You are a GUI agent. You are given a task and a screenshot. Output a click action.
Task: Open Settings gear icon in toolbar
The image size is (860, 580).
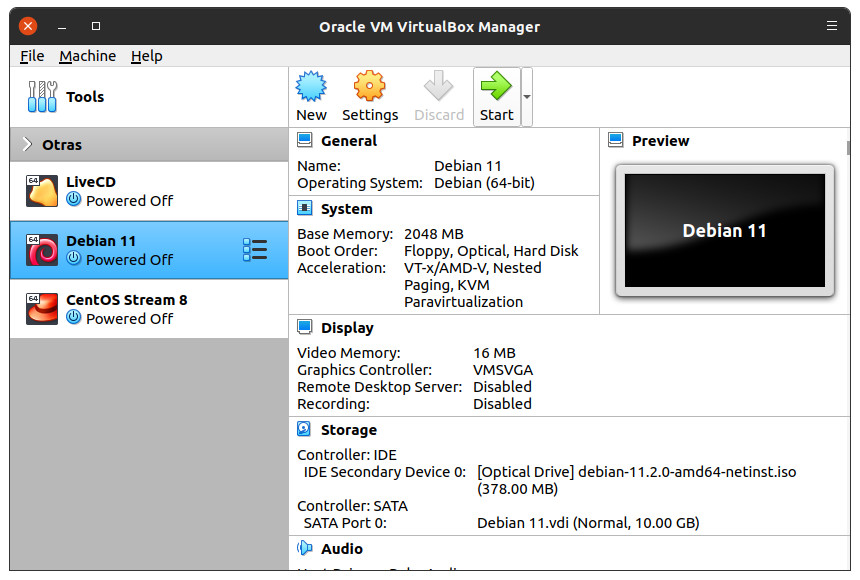tap(370, 88)
